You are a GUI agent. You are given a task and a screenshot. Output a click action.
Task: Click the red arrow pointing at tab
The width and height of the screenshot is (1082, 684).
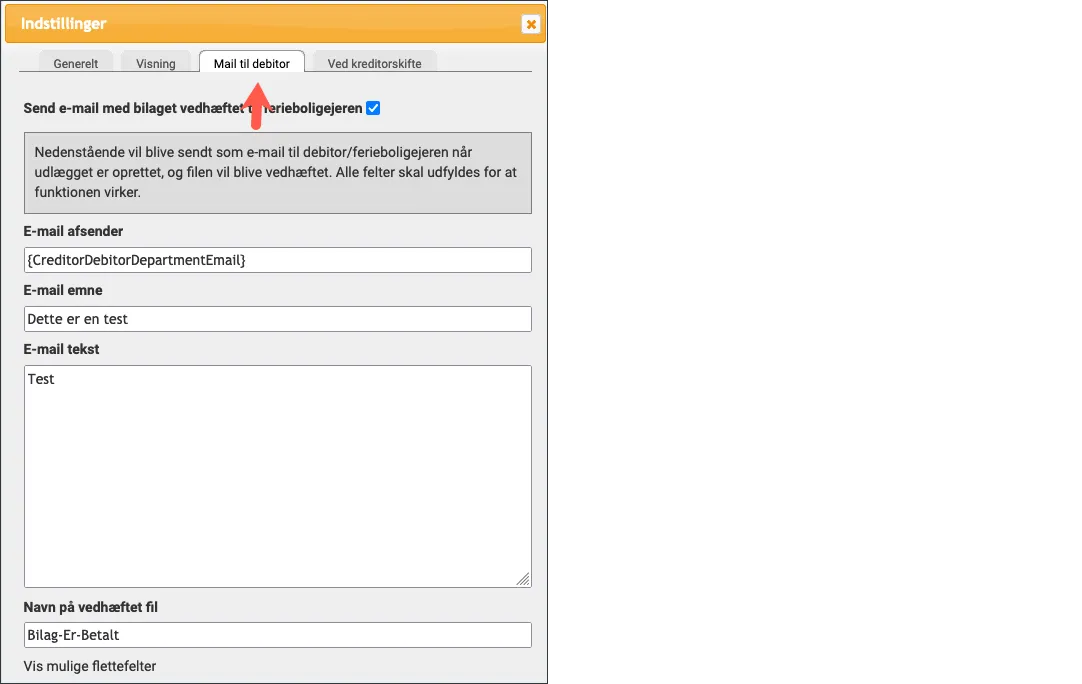[256, 105]
